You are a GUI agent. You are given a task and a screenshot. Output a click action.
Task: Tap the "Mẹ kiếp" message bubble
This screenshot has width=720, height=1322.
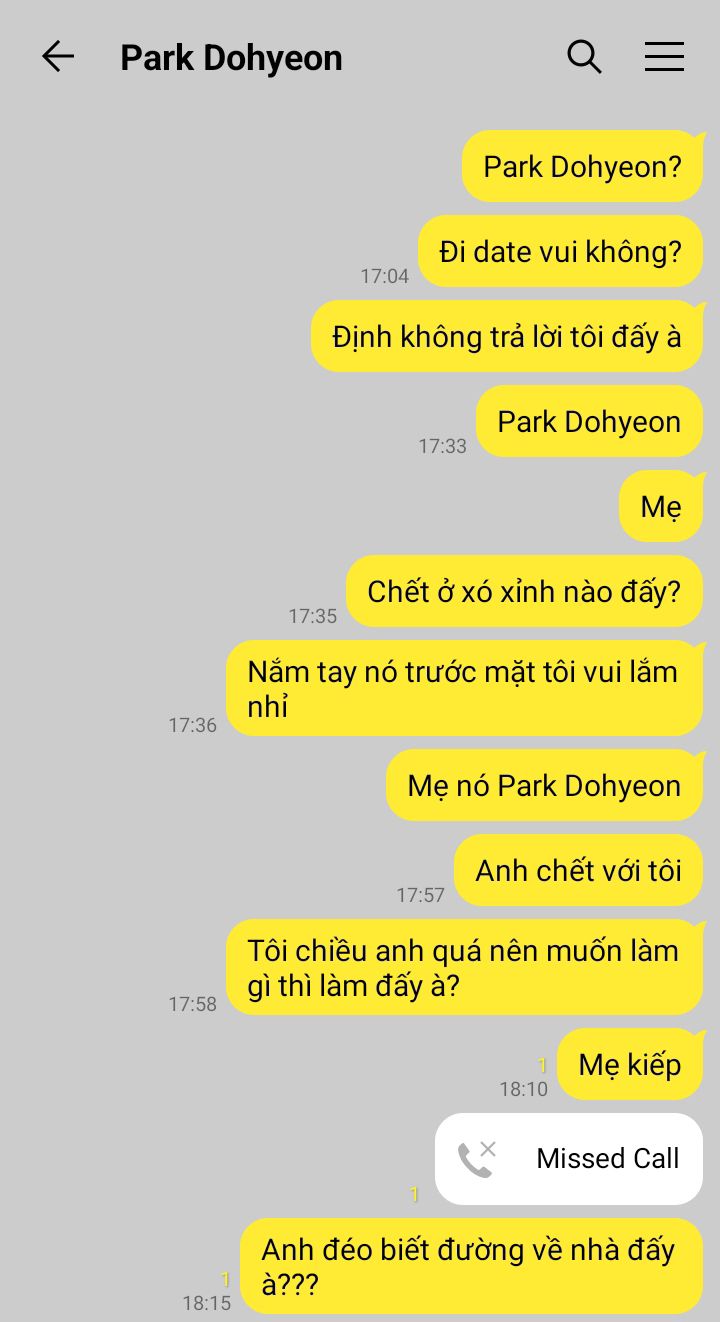(630, 1064)
